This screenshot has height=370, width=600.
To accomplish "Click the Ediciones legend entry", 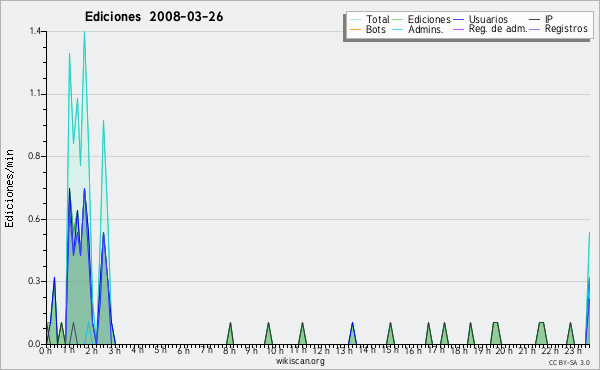I will [x=422, y=19].
